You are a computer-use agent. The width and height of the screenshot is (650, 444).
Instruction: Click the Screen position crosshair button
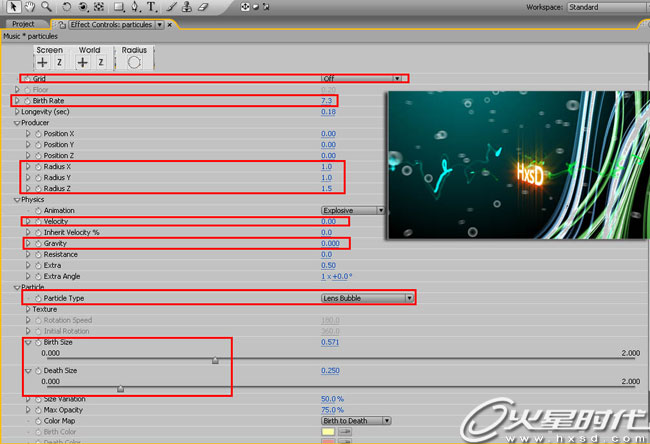(x=42, y=62)
